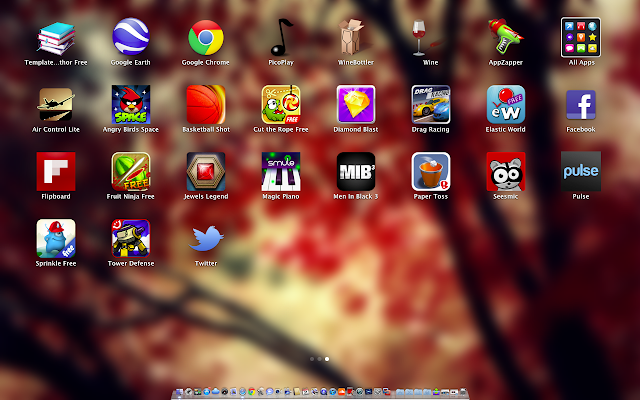
Task: Launch the Wine app
Action: pos(425,38)
